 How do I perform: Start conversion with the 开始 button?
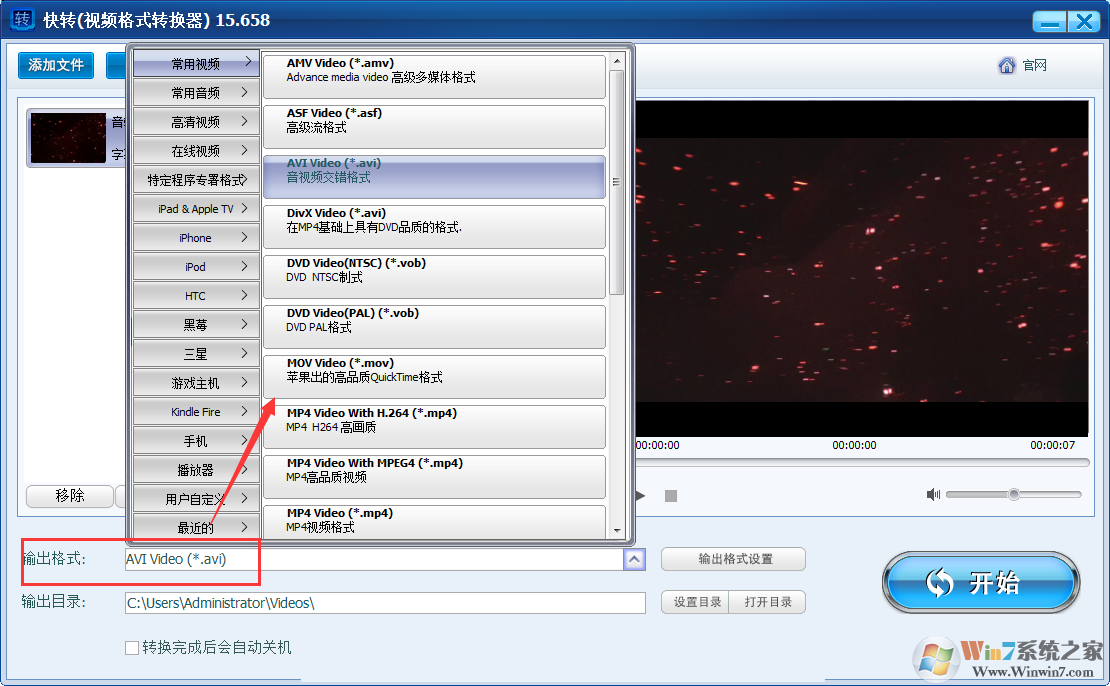(x=980, y=581)
